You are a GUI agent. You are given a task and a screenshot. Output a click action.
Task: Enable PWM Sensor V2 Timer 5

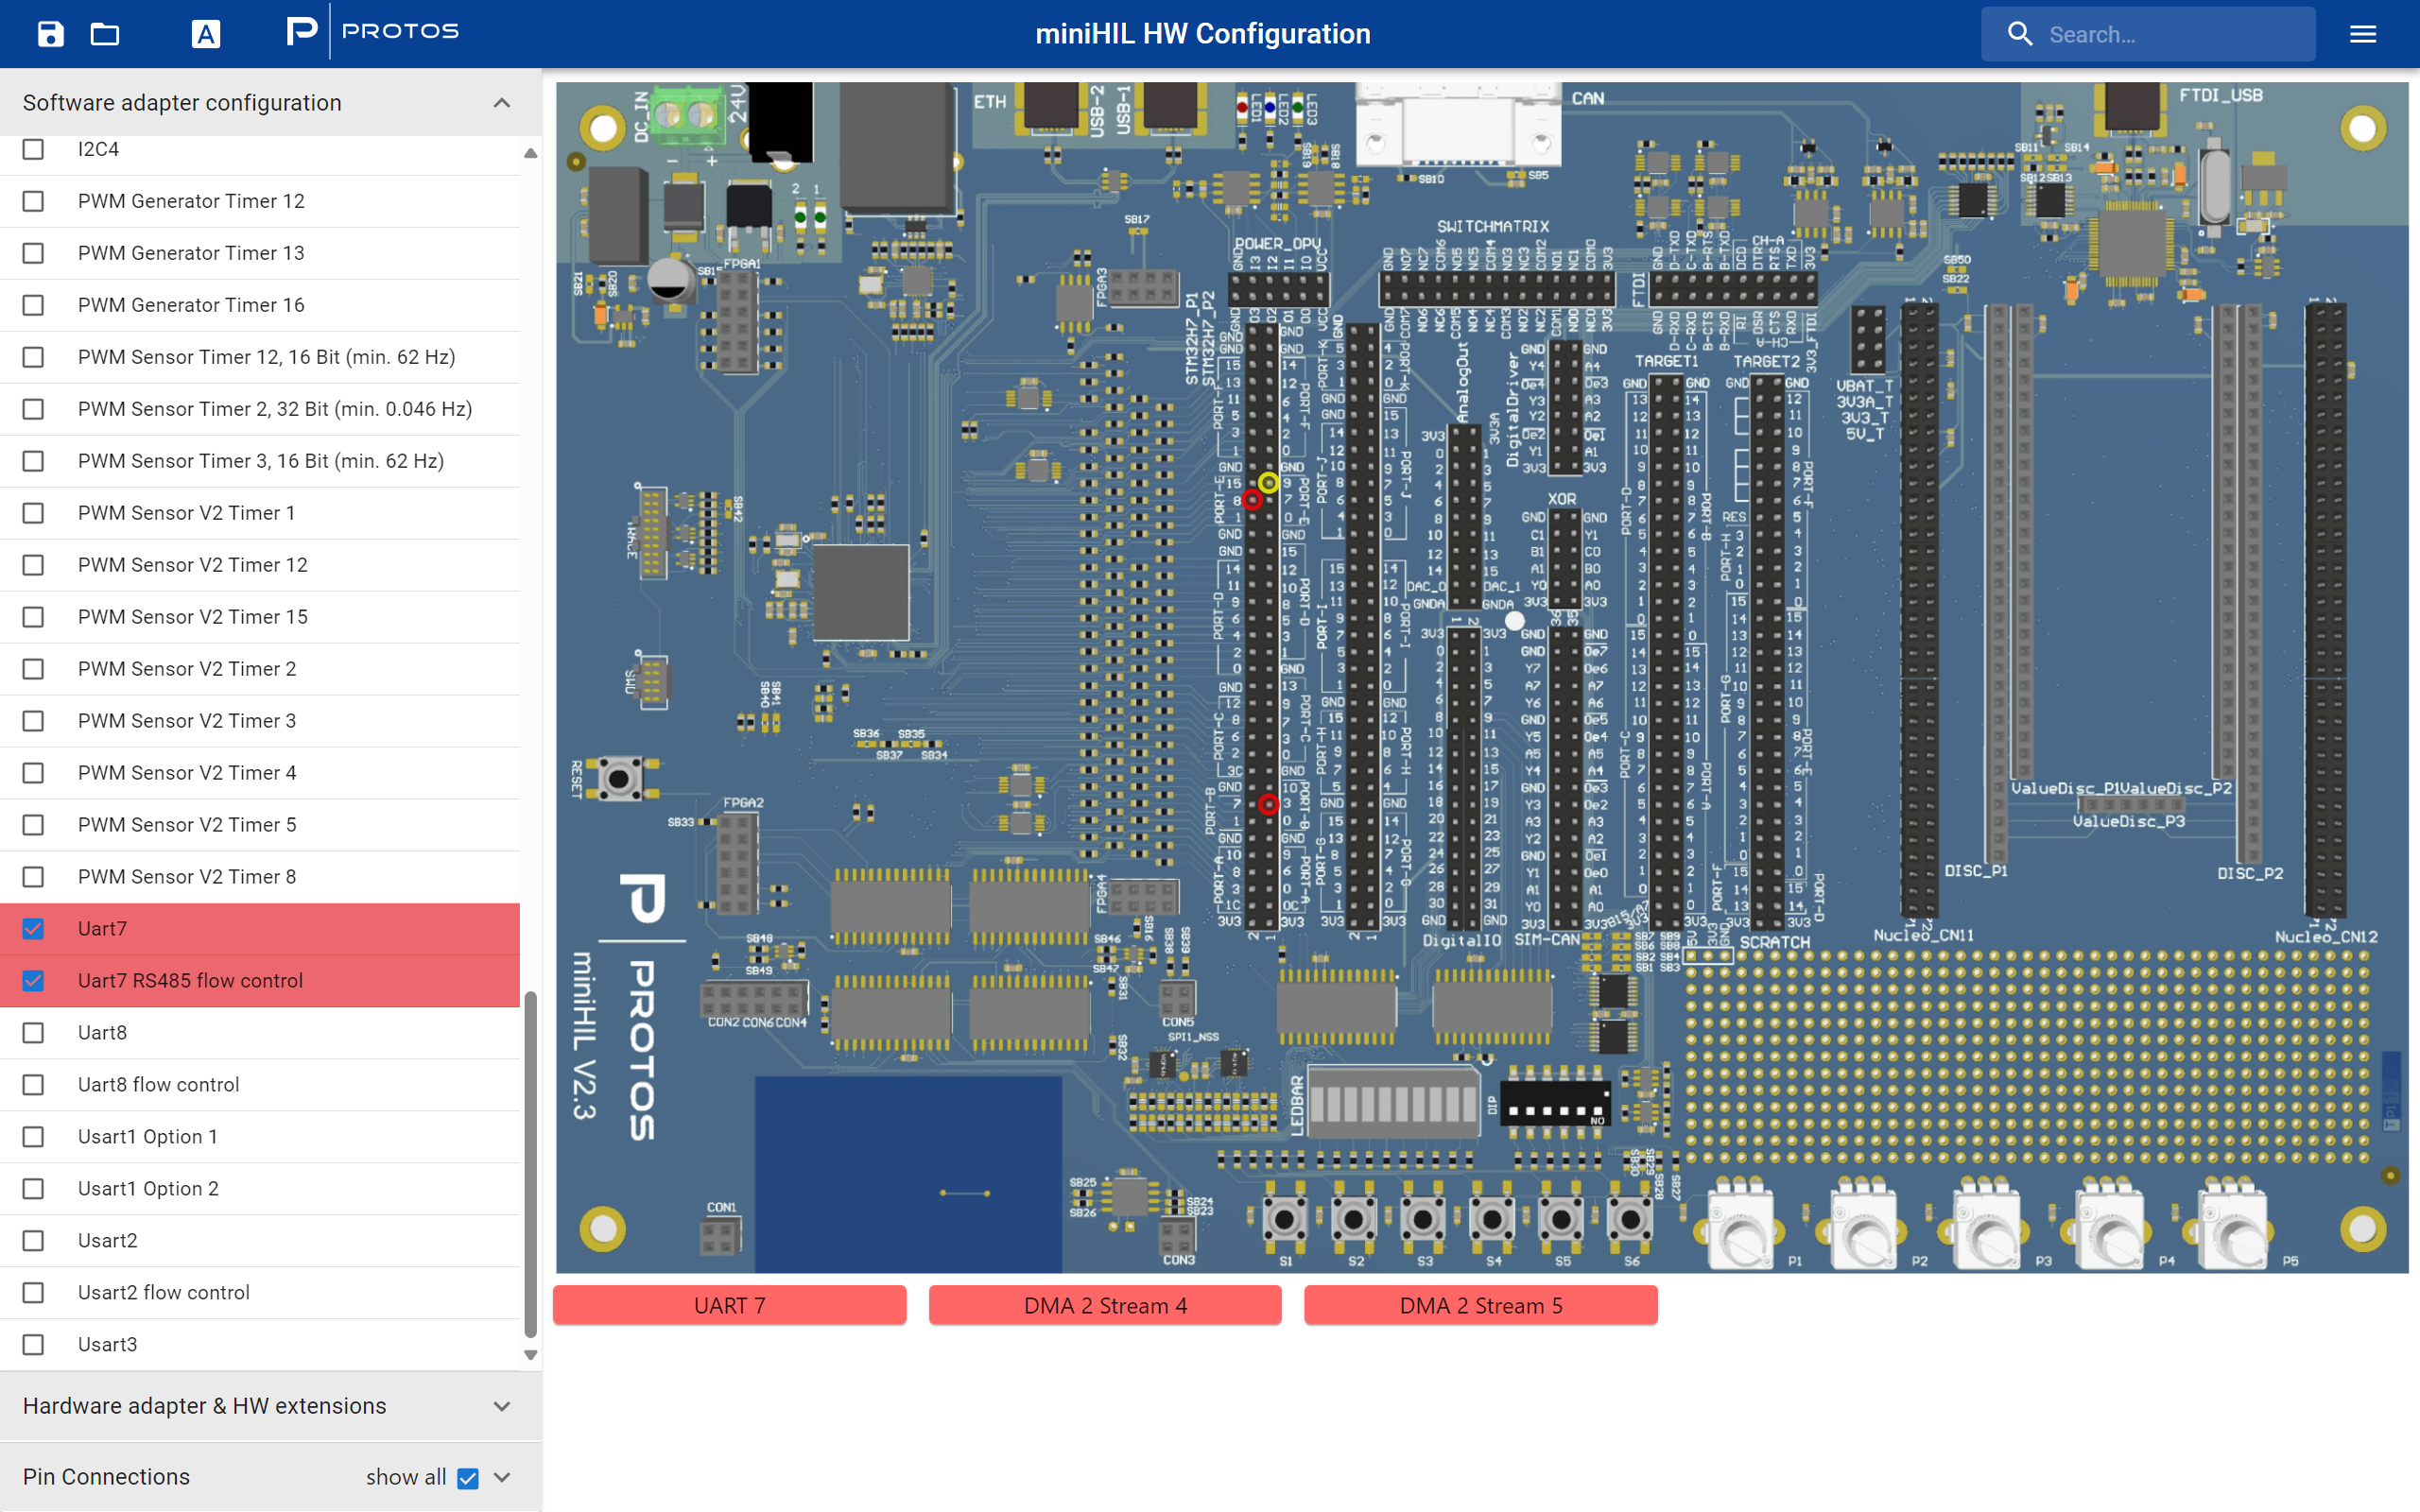(33, 825)
